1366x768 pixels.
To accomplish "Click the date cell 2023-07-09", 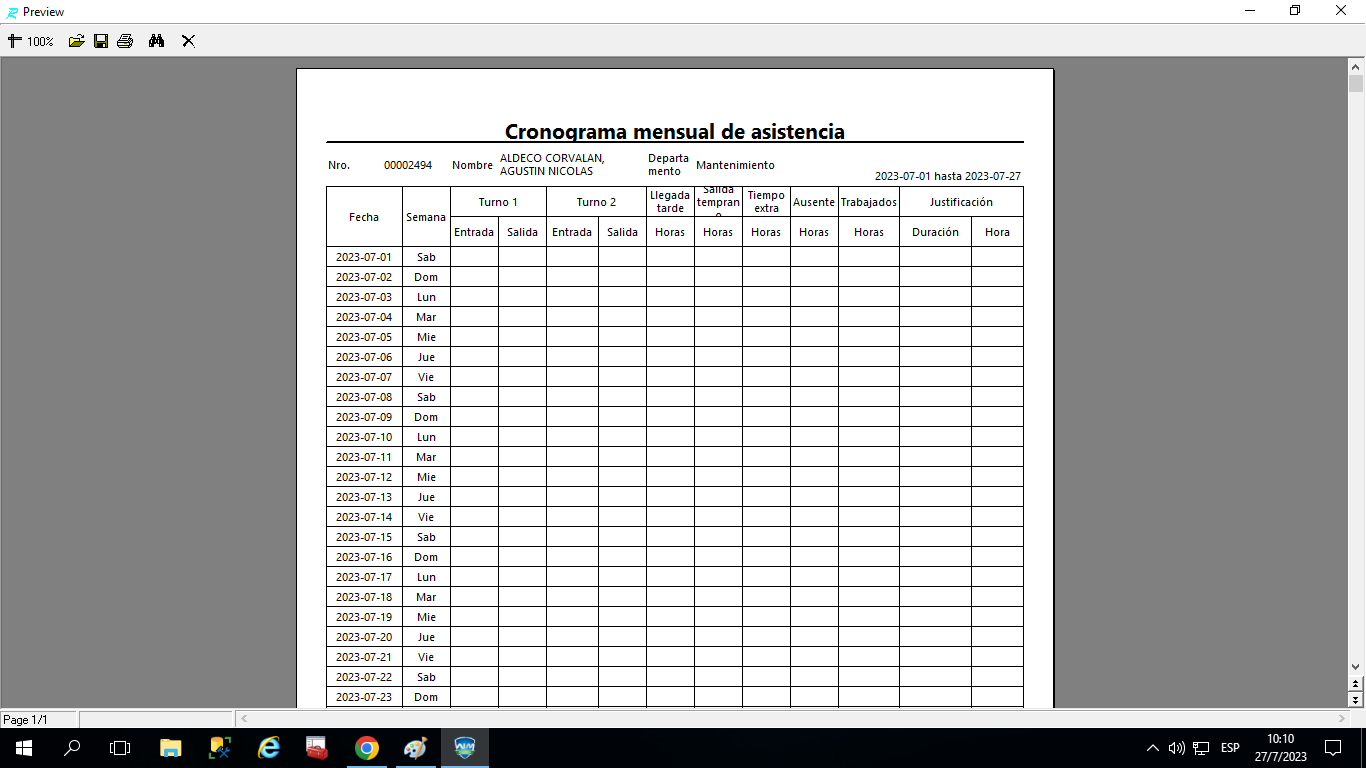I will pyautogui.click(x=364, y=417).
